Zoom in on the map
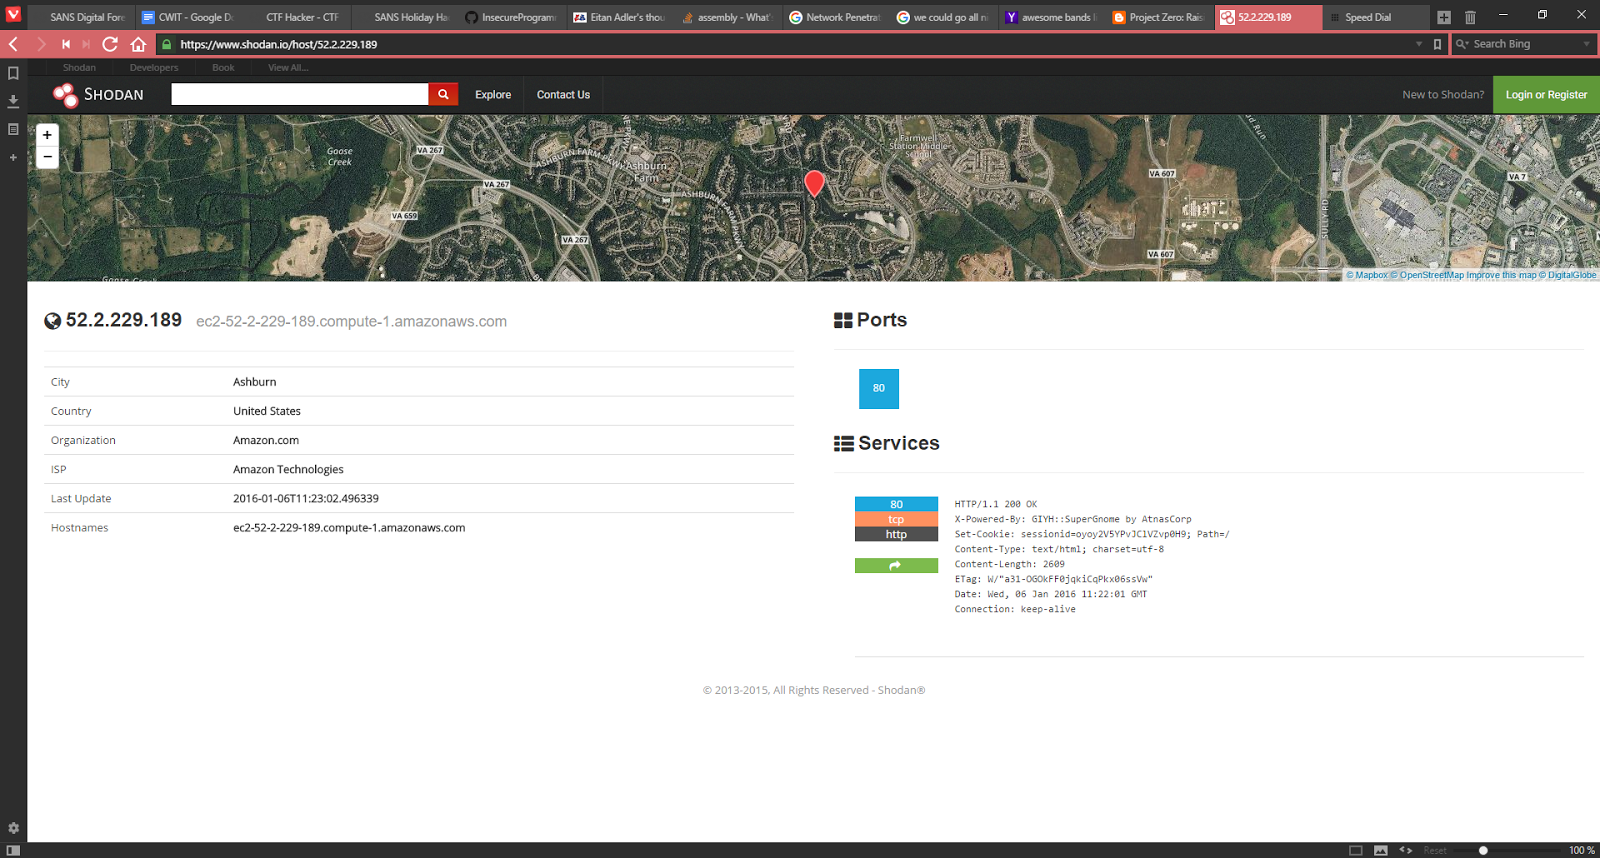This screenshot has height=858, width=1600. click(x=47, y=135)
